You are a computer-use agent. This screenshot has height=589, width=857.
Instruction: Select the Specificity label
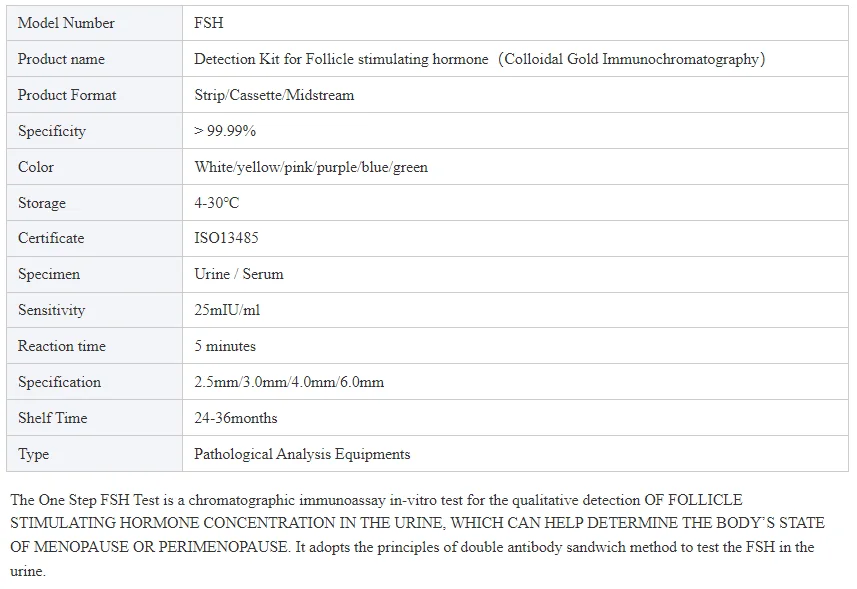coord(52,131)
